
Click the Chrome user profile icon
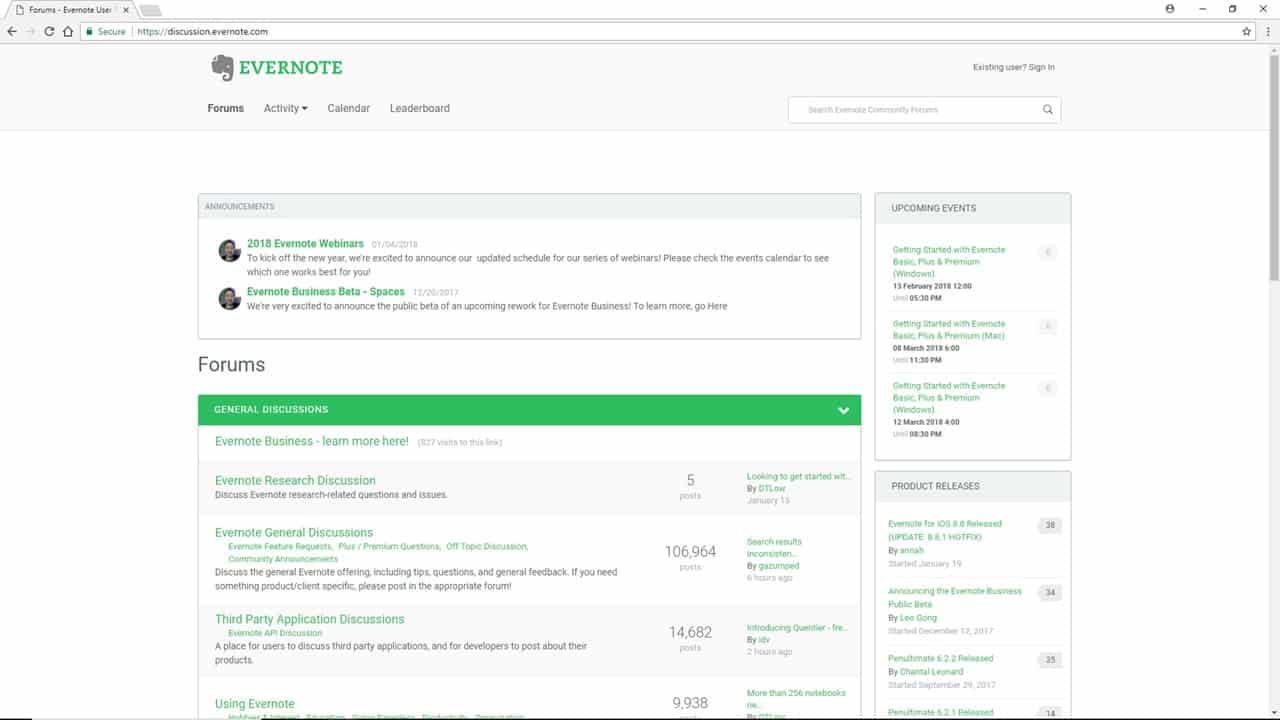coord(1170,9)
